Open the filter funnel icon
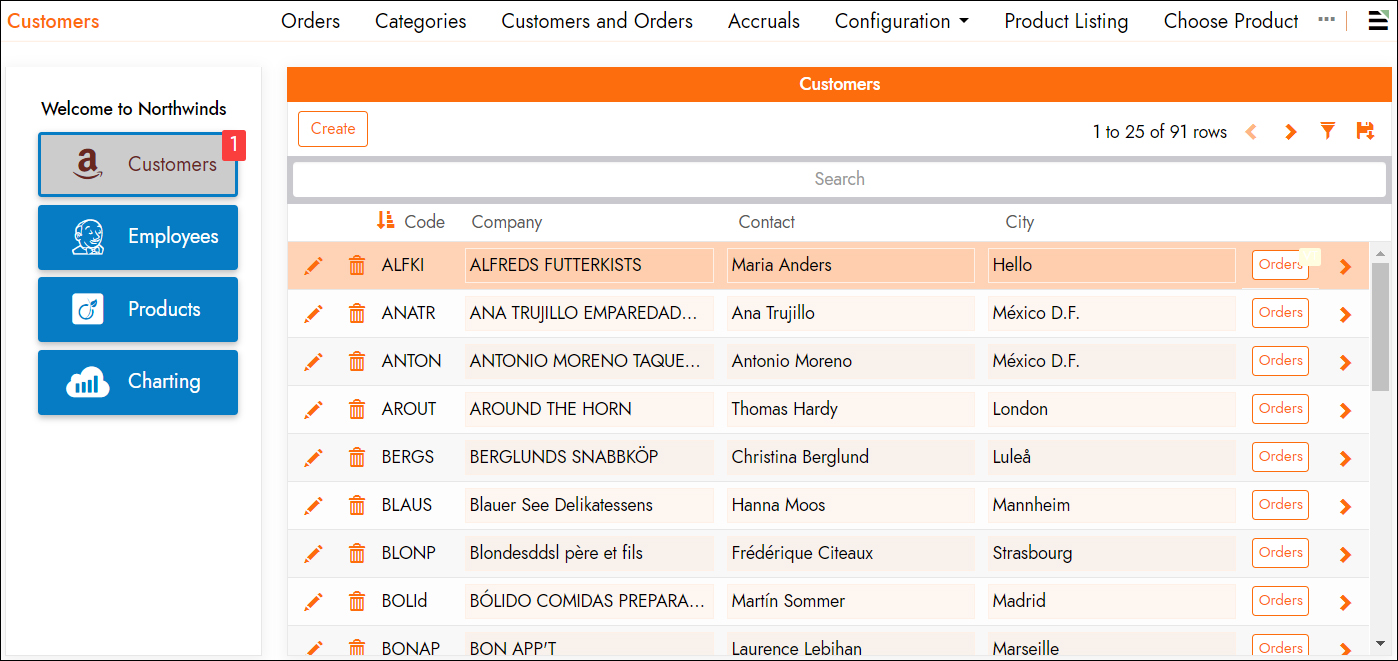 click(x=1327, y=131)
